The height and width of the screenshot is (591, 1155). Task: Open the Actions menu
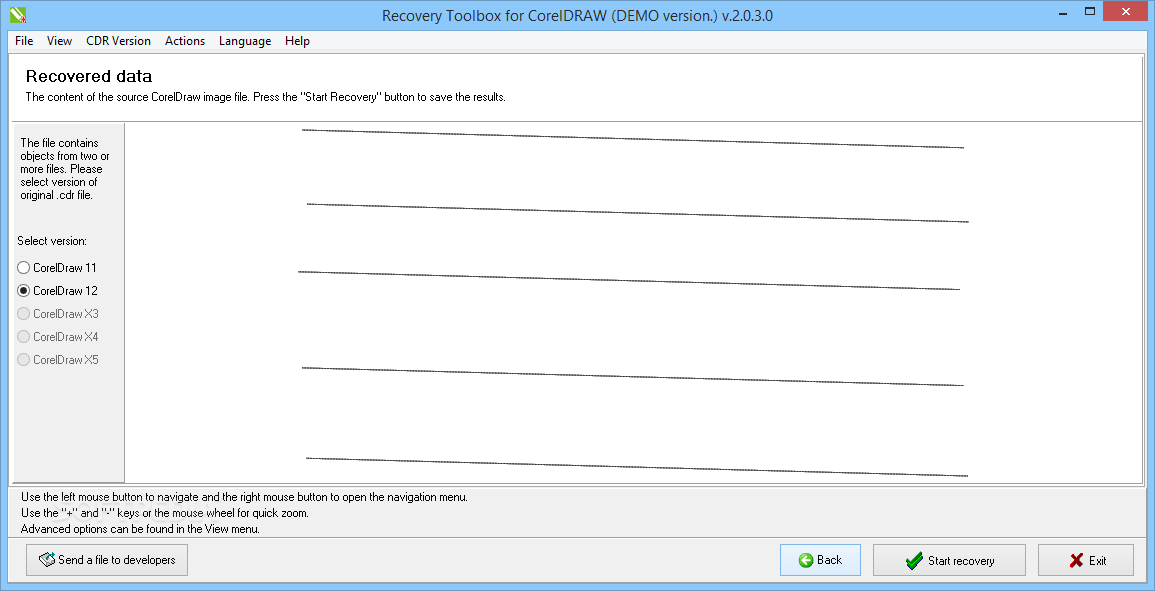(185, 41)
